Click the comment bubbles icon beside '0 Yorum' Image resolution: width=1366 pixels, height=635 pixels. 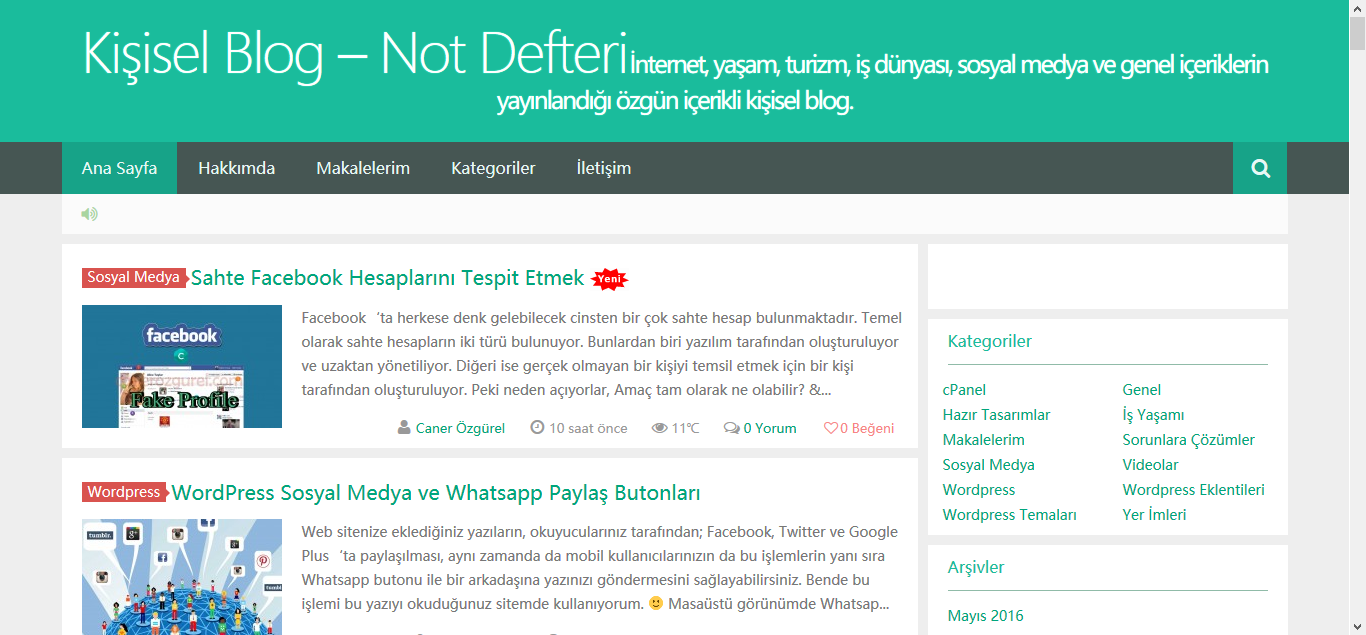pos(732,428)
